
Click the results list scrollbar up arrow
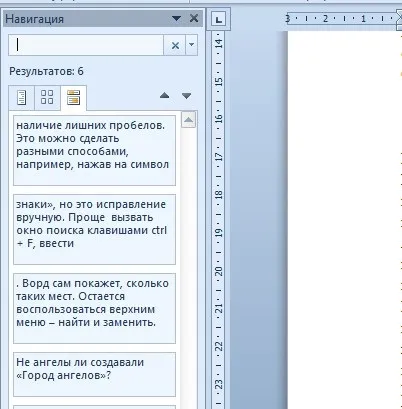189,120
